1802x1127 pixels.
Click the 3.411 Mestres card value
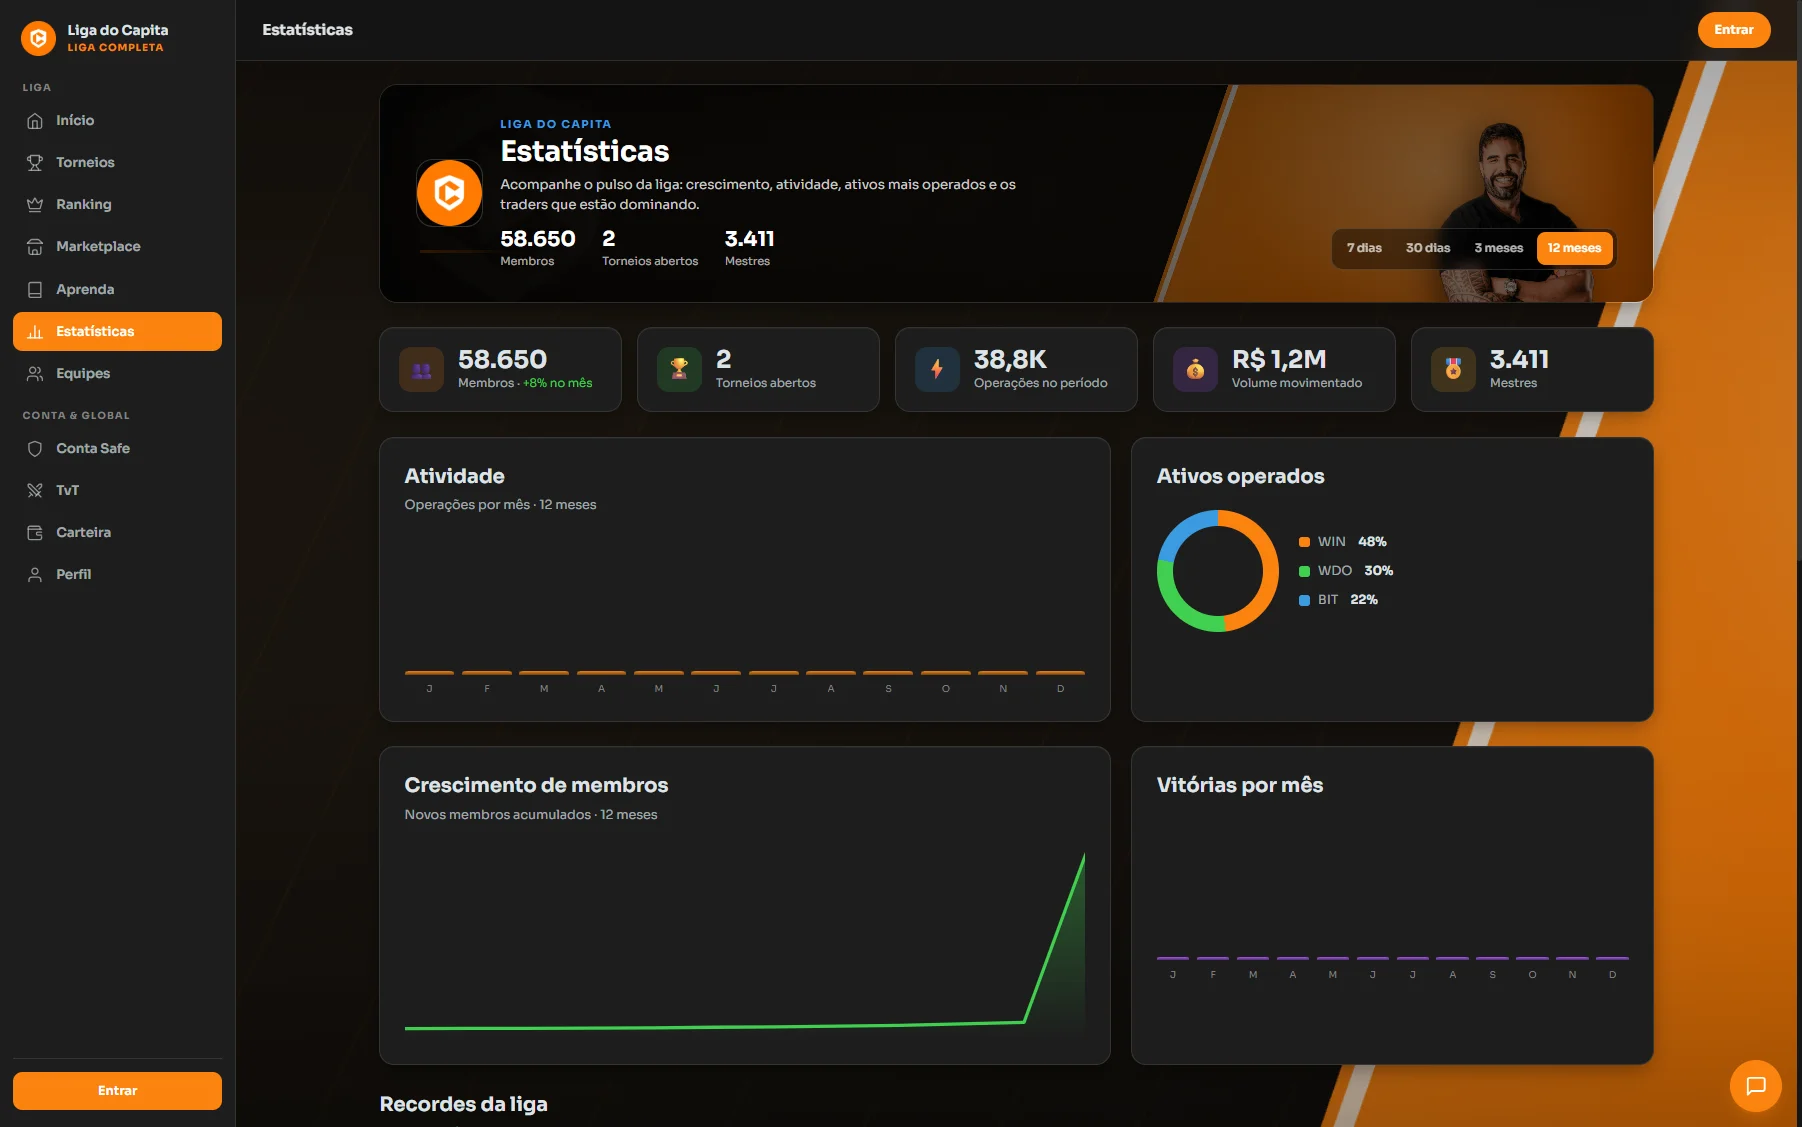(x=1519, y=360)
